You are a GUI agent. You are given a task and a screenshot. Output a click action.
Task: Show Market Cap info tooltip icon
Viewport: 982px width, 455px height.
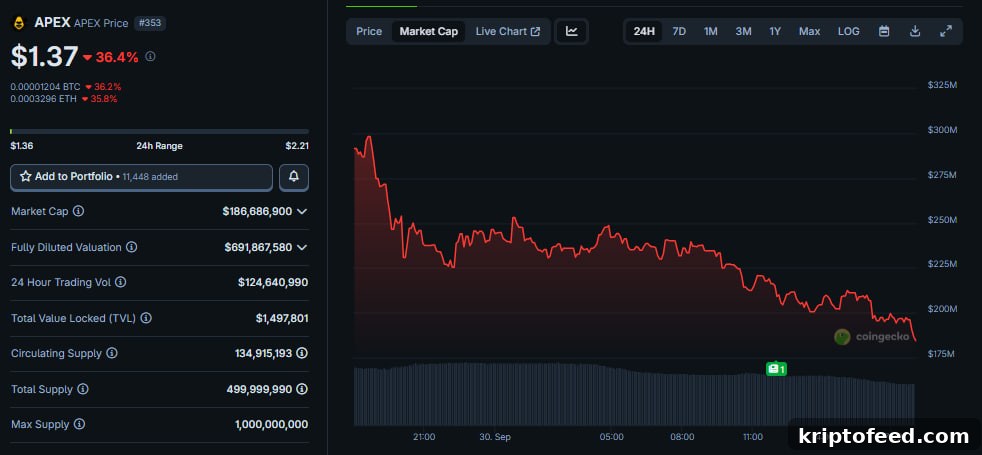pos(78,212)
